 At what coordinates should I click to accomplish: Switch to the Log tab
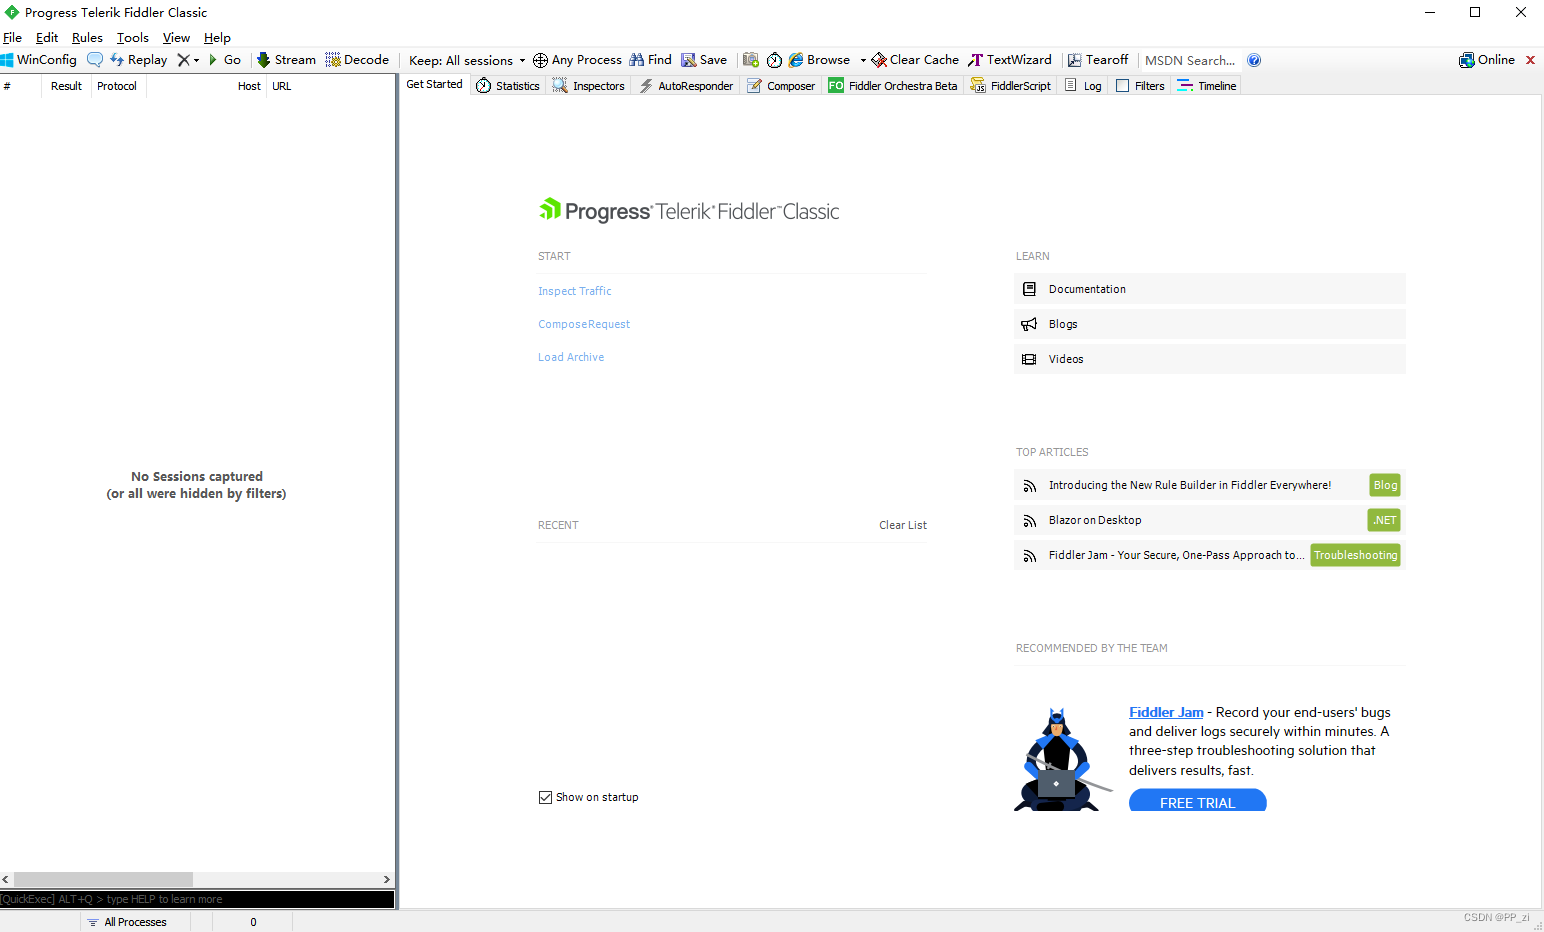(1083, 86)
